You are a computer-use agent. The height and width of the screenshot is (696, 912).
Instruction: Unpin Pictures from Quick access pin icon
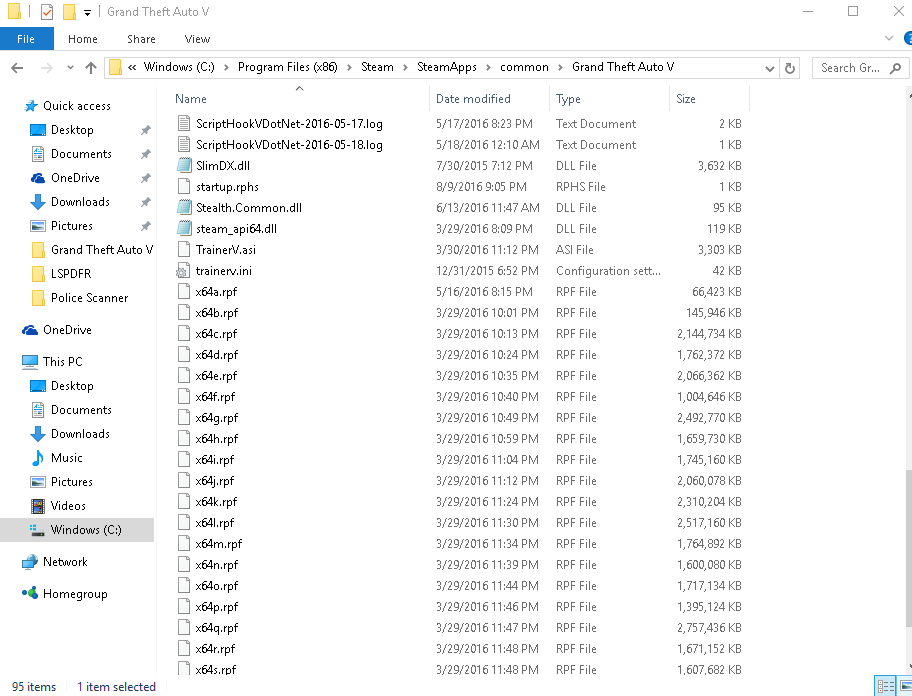point(145,226)
